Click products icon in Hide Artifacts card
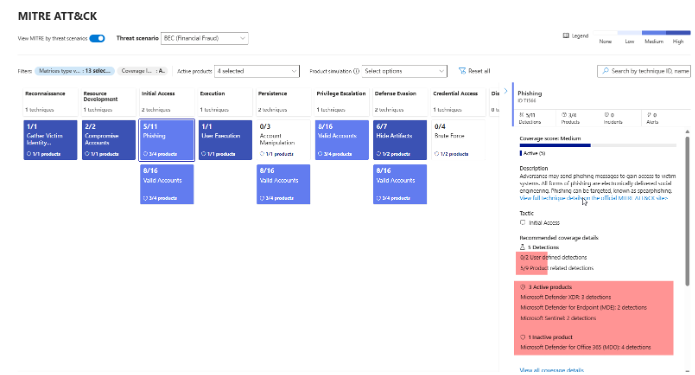 click(x=379, y=154)
